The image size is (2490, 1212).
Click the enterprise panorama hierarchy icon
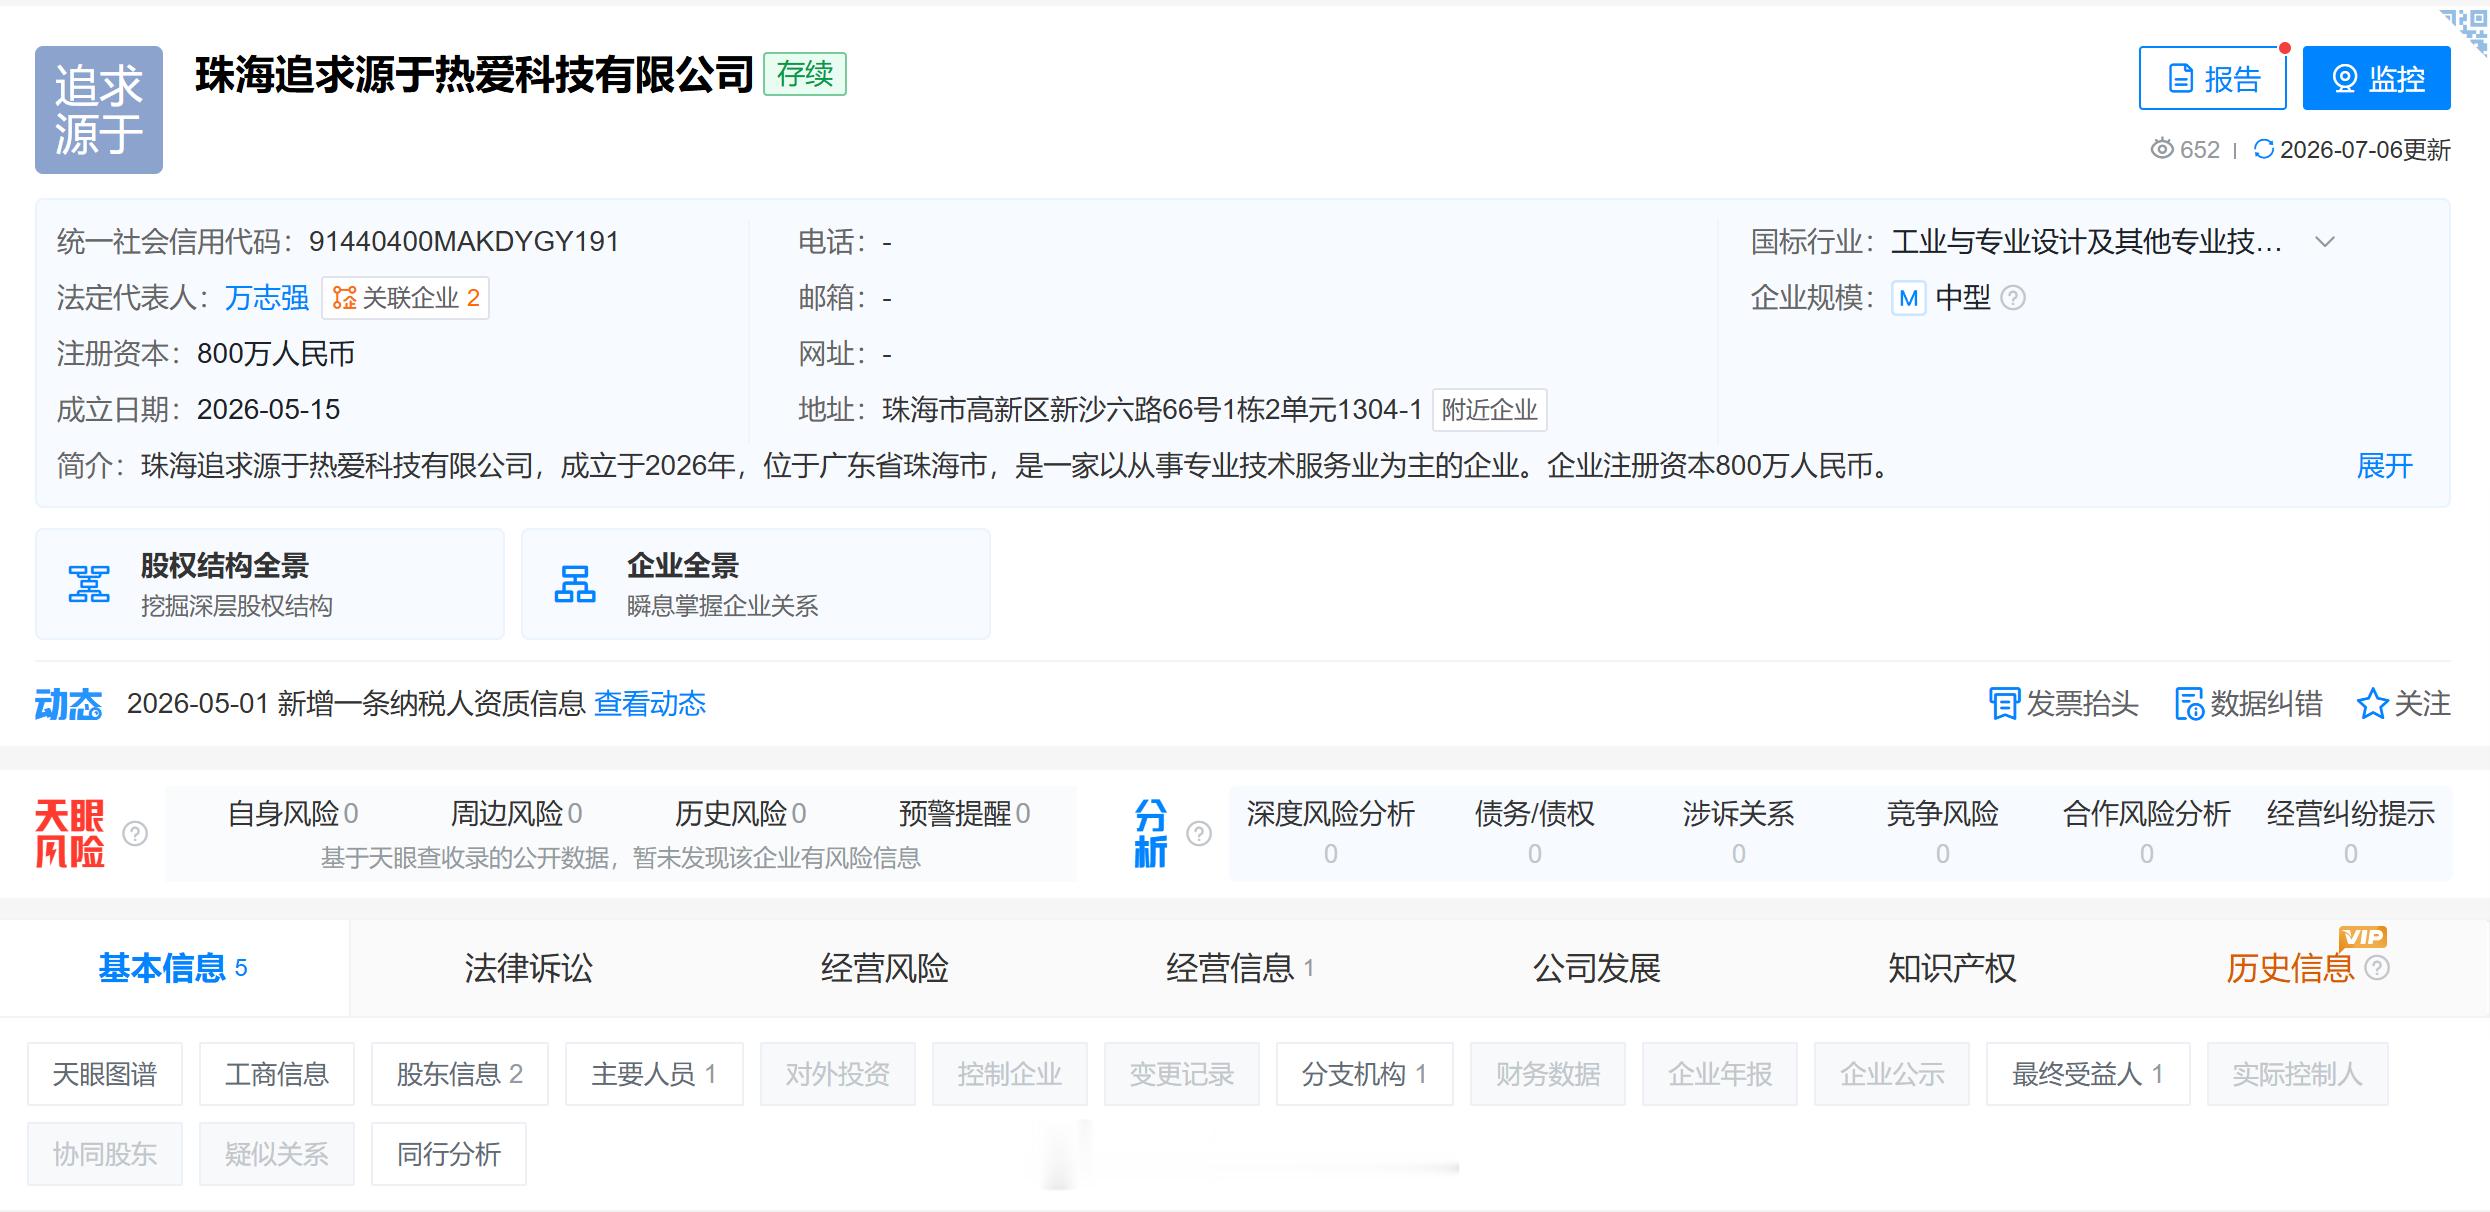pyautogui.click(x=575, y=584)
